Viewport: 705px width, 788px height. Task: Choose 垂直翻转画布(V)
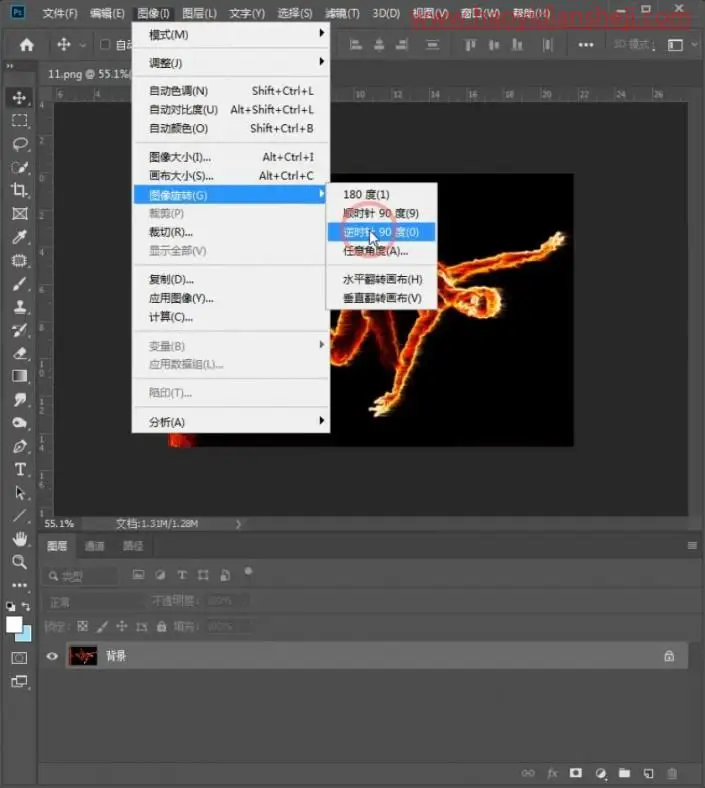pos(381,298)
